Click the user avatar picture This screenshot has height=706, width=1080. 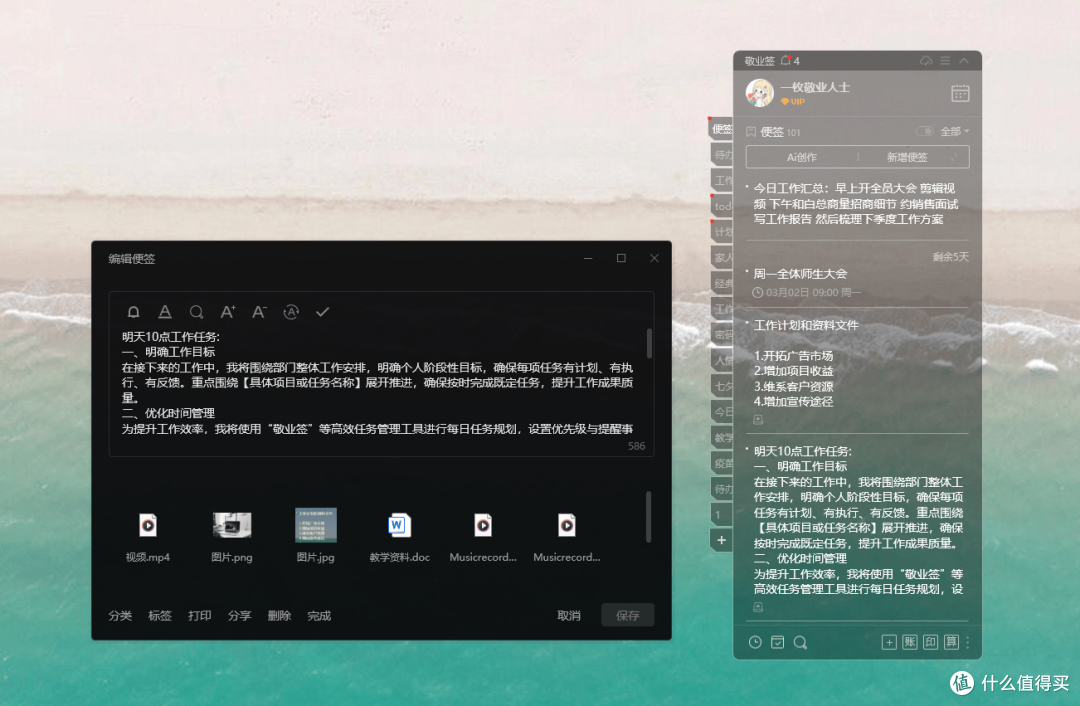coord(760,93)
